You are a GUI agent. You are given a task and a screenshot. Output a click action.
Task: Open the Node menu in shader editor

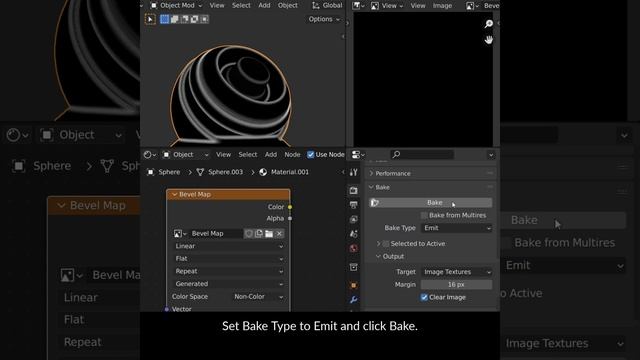pos(292,155)
